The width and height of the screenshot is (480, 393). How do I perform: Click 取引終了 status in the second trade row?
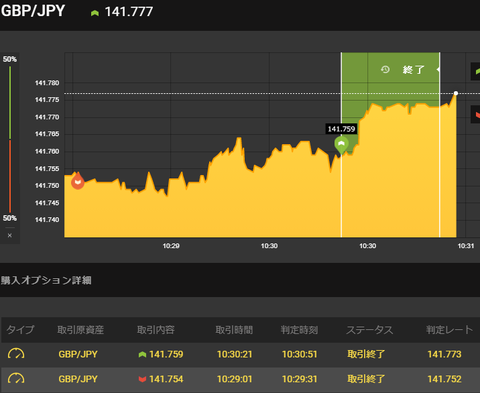(x=366, y=379)
